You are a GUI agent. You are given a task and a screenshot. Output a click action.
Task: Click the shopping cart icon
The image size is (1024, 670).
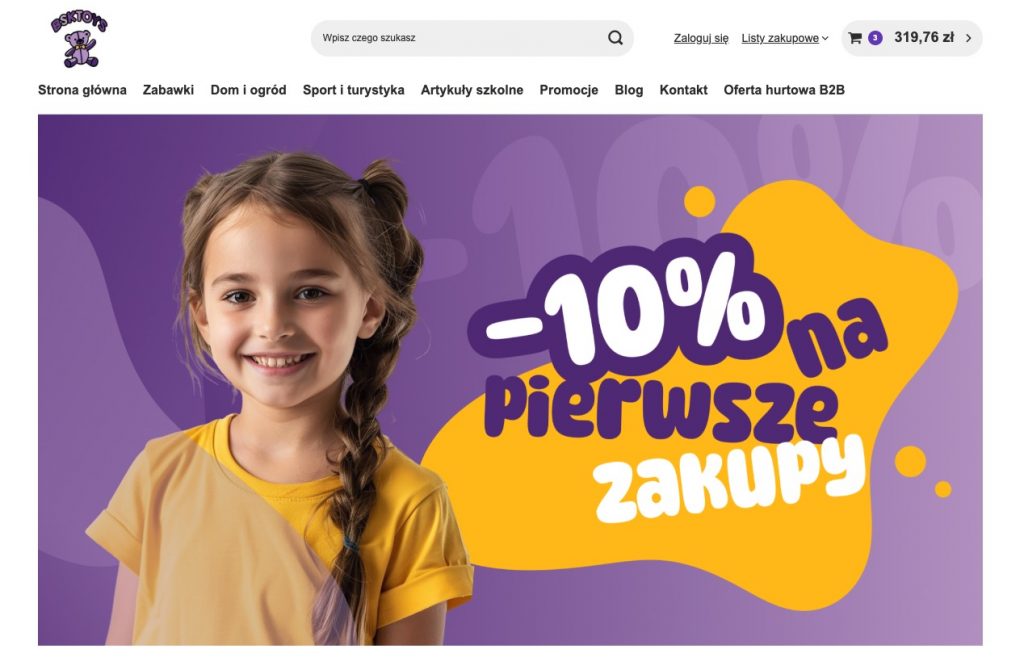point(855,38)
